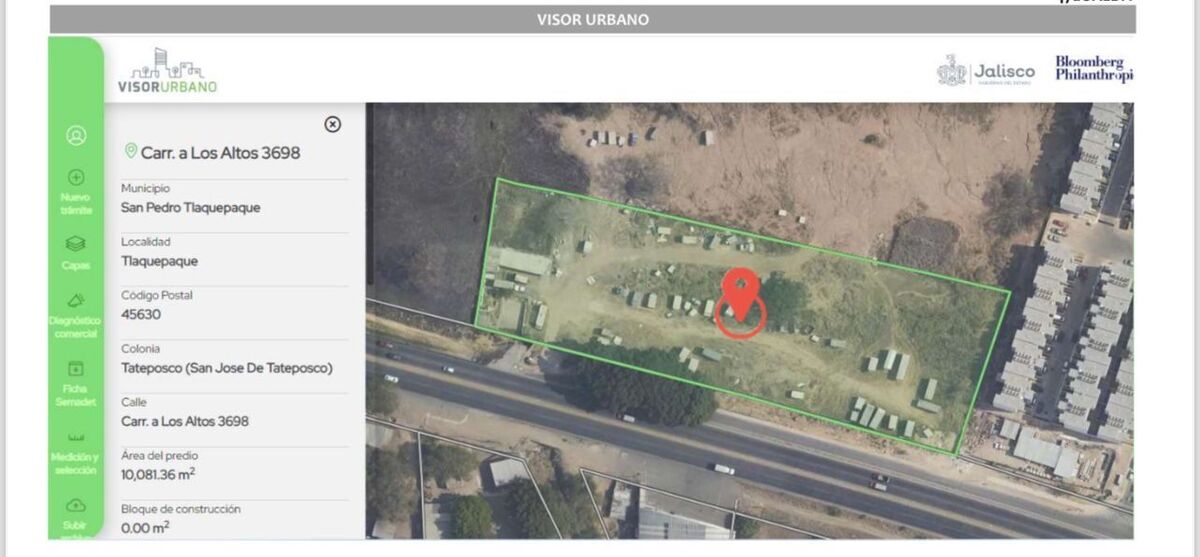Click the green location pin beside address
Image resolution: width=1200 pixels, height=557 pixels.
click(130, 151)
